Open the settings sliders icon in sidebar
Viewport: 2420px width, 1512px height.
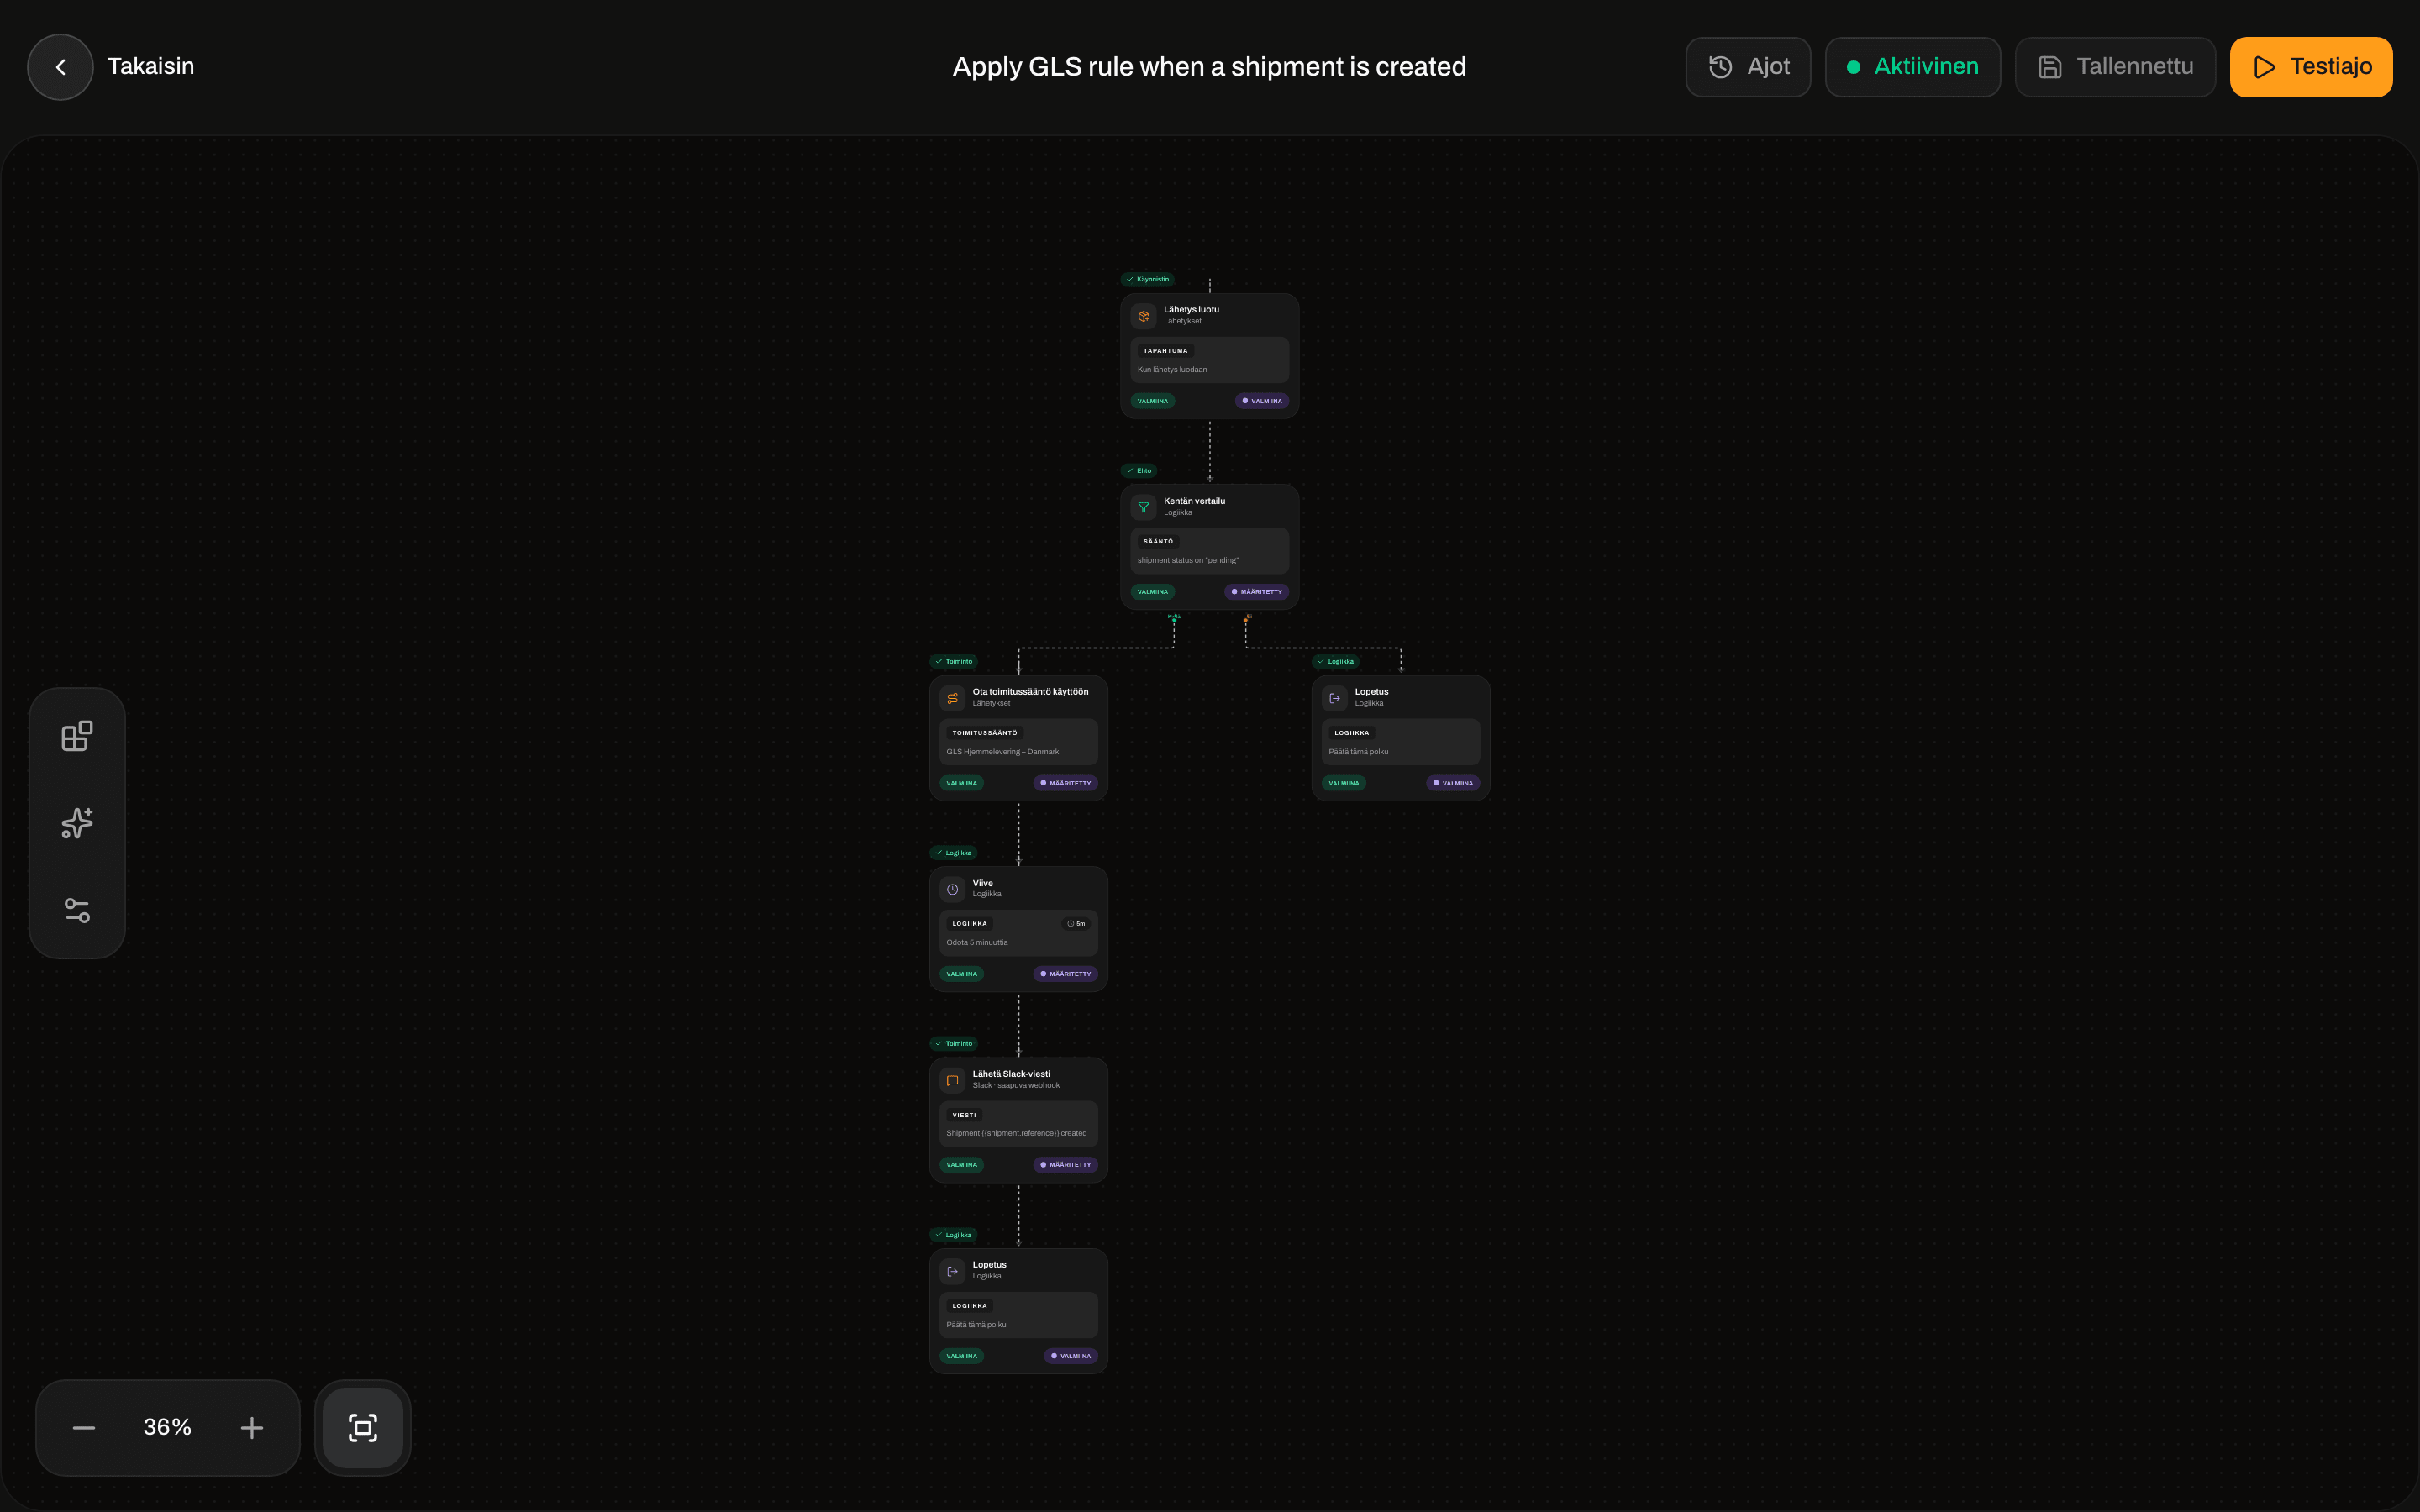pos(77,910)
